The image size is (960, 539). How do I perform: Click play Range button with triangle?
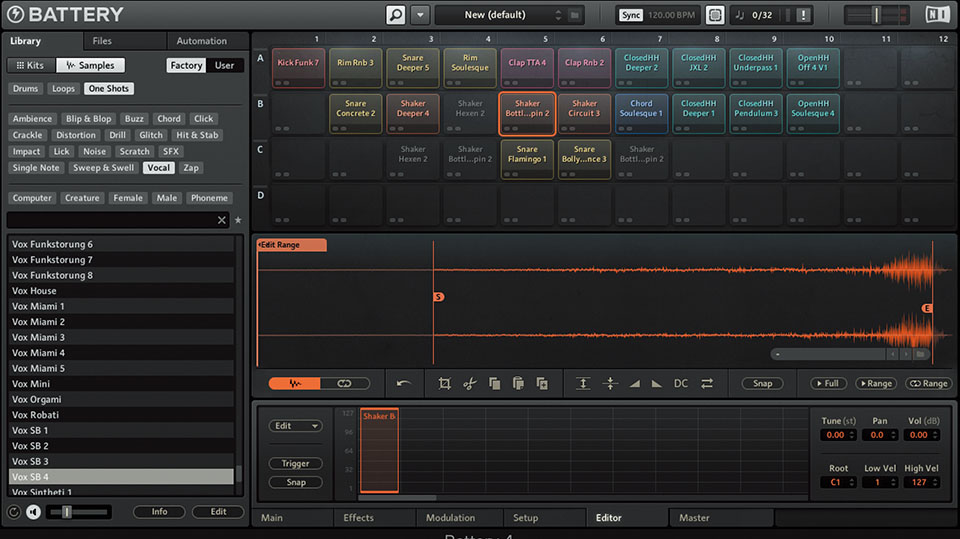click(x=876, y=383)
